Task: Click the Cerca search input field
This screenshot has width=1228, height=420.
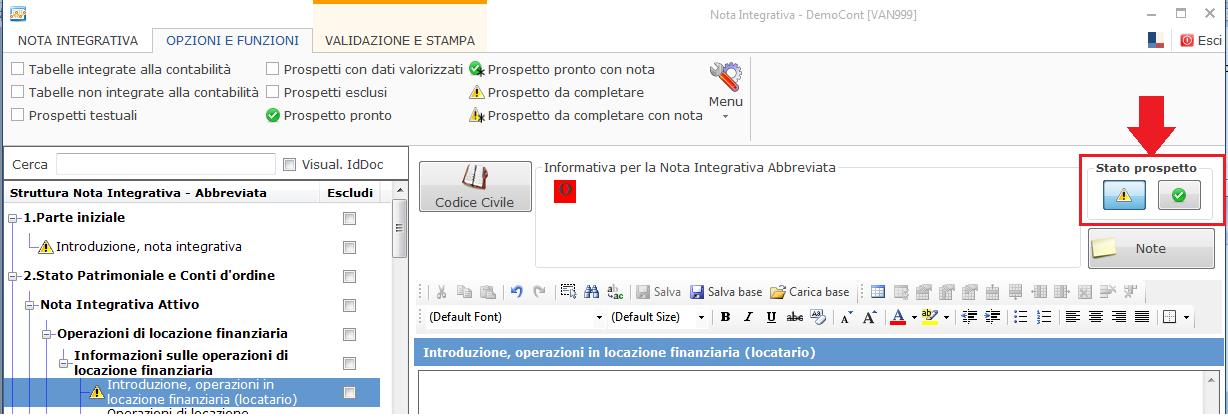Action: pos(165,165)
